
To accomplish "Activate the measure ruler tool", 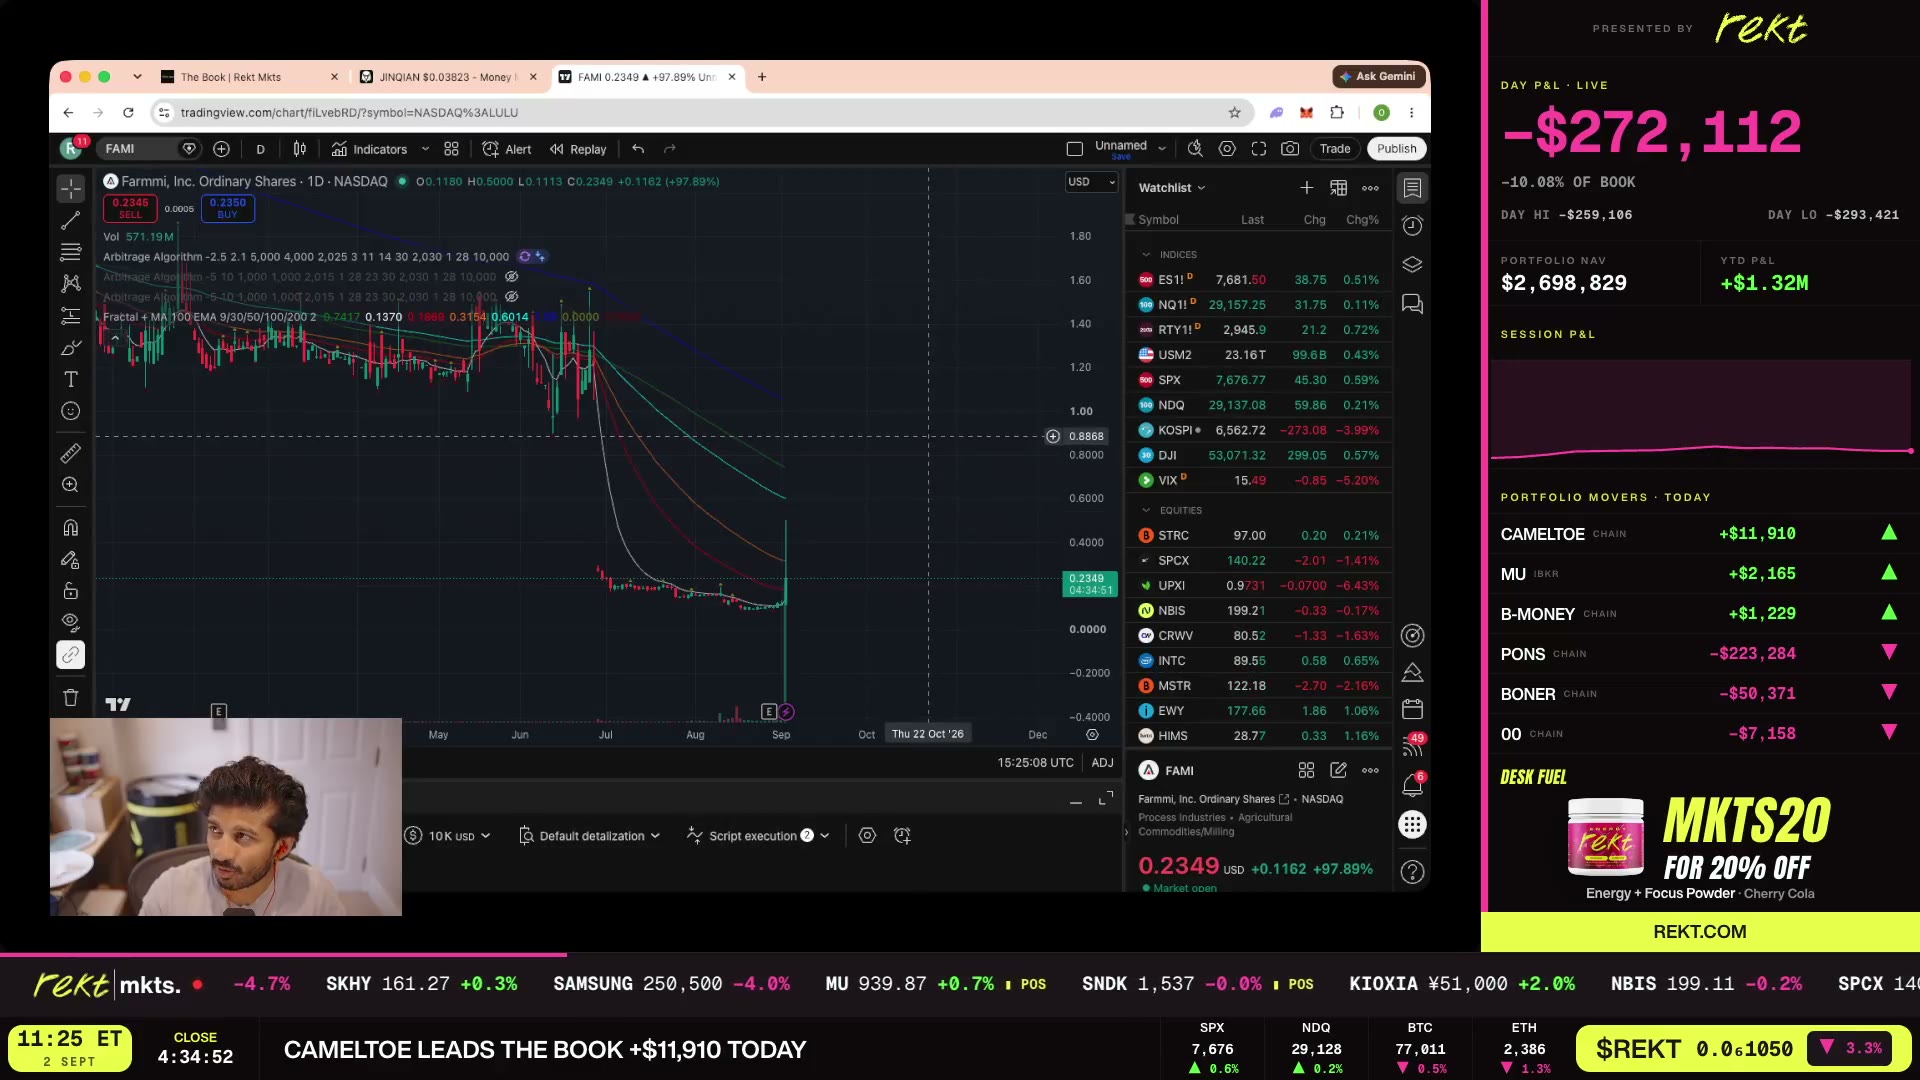I will (x=71, y=454).
